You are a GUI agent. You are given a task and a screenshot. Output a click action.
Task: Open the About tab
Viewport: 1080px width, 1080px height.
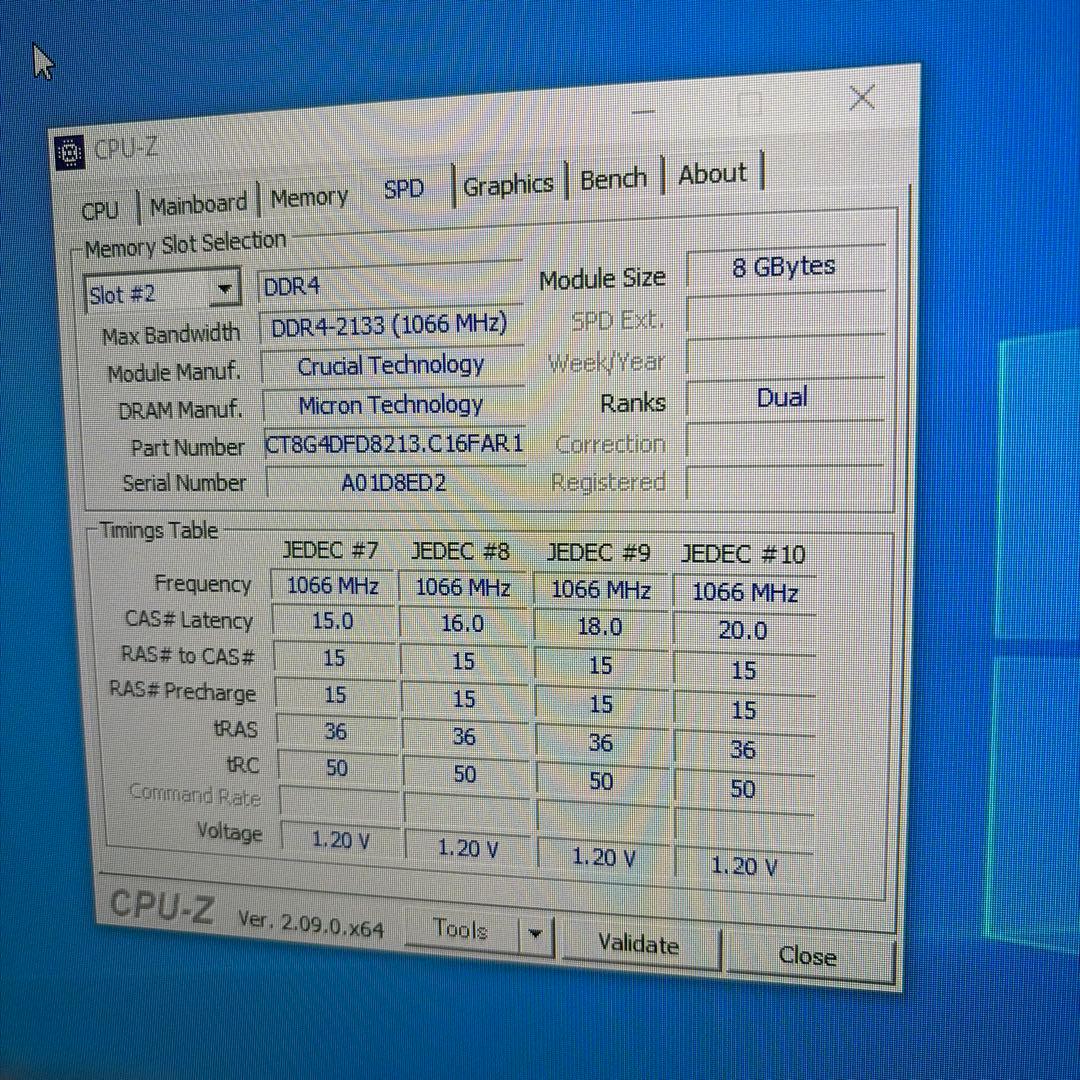click(712, 174)
